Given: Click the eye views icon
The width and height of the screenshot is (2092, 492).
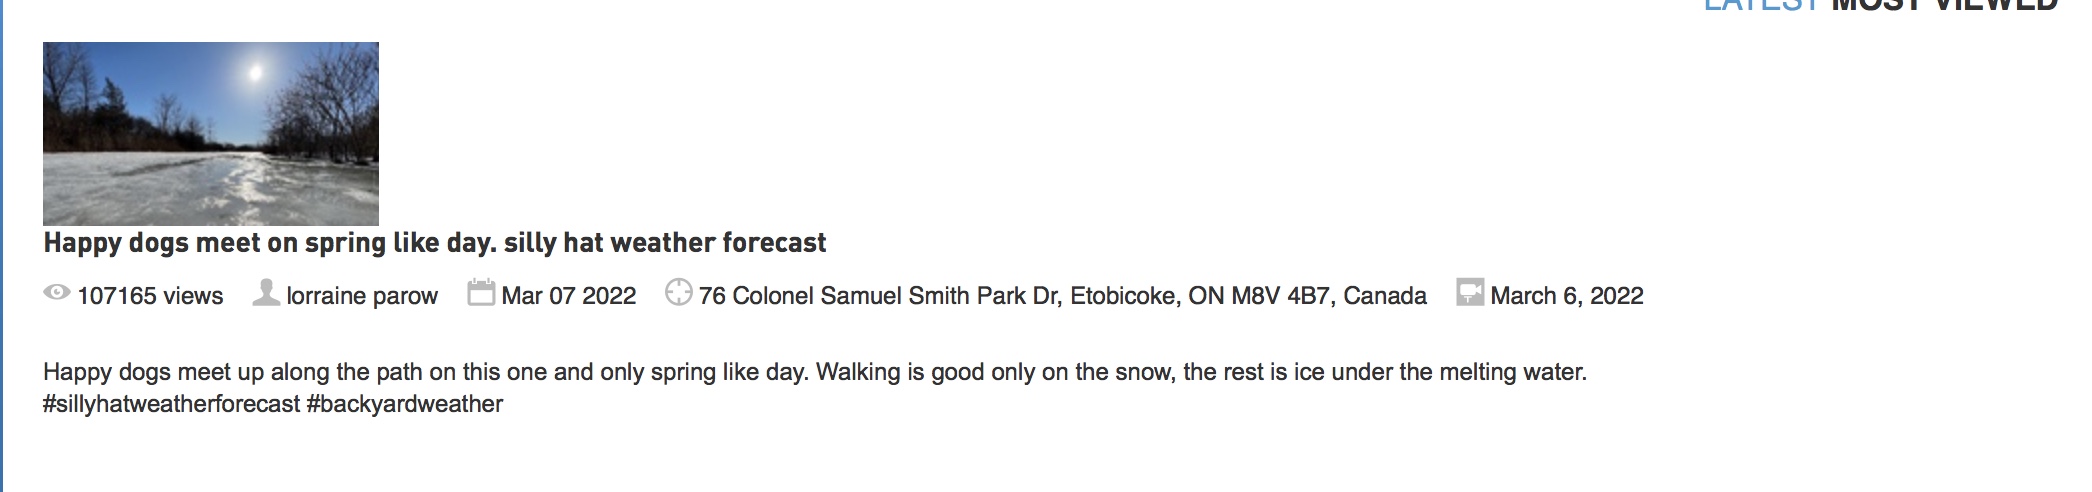Looking at the screenshot, I should pyautogui.click(x=56, y=293).
